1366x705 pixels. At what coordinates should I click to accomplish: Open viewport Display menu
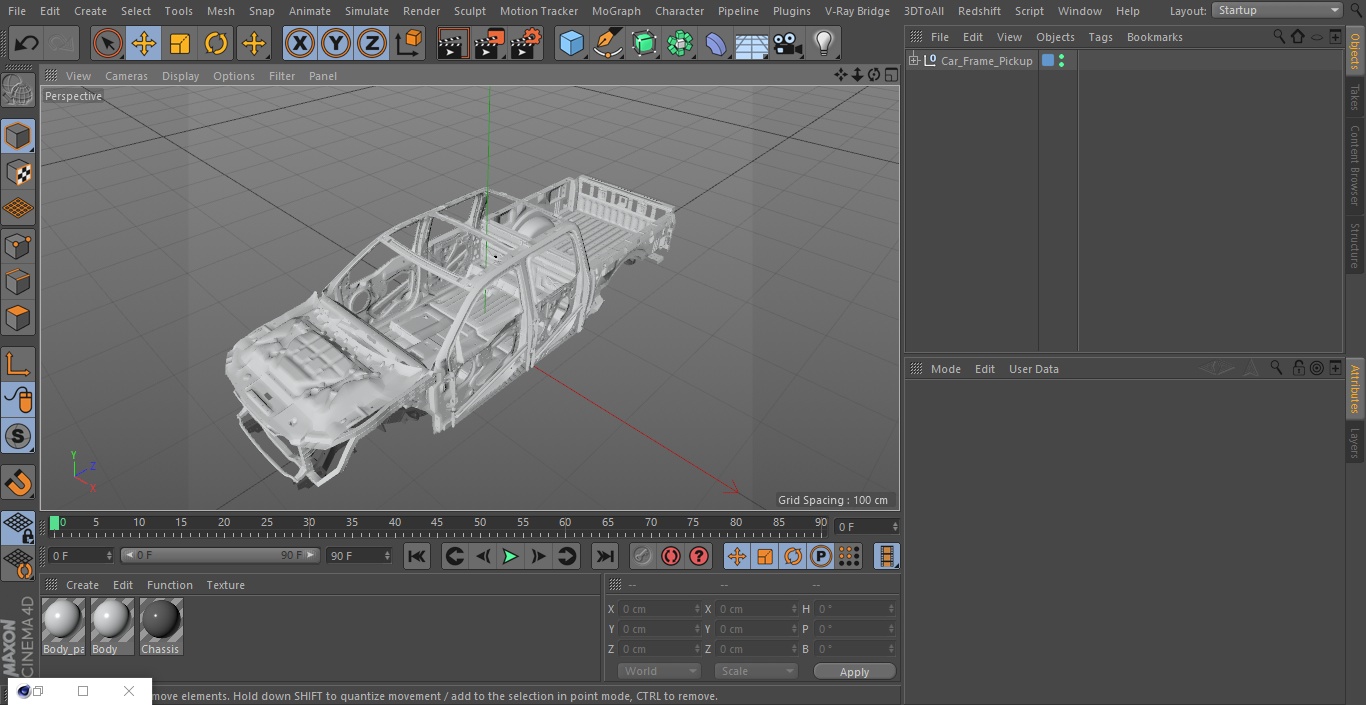(180, 76)
